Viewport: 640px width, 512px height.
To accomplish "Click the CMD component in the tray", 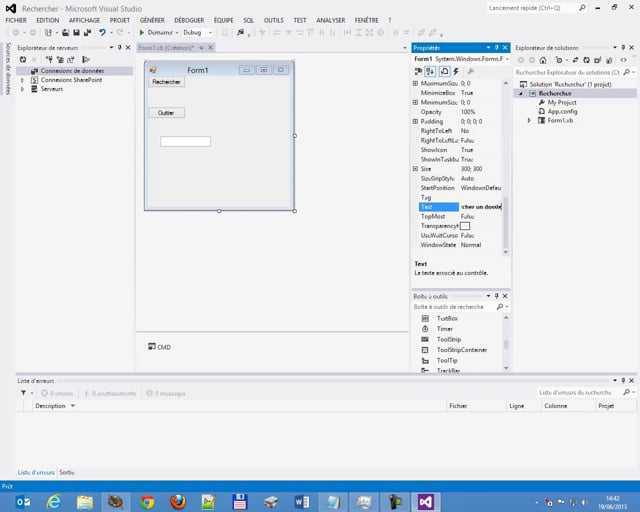I will [160, 347].
